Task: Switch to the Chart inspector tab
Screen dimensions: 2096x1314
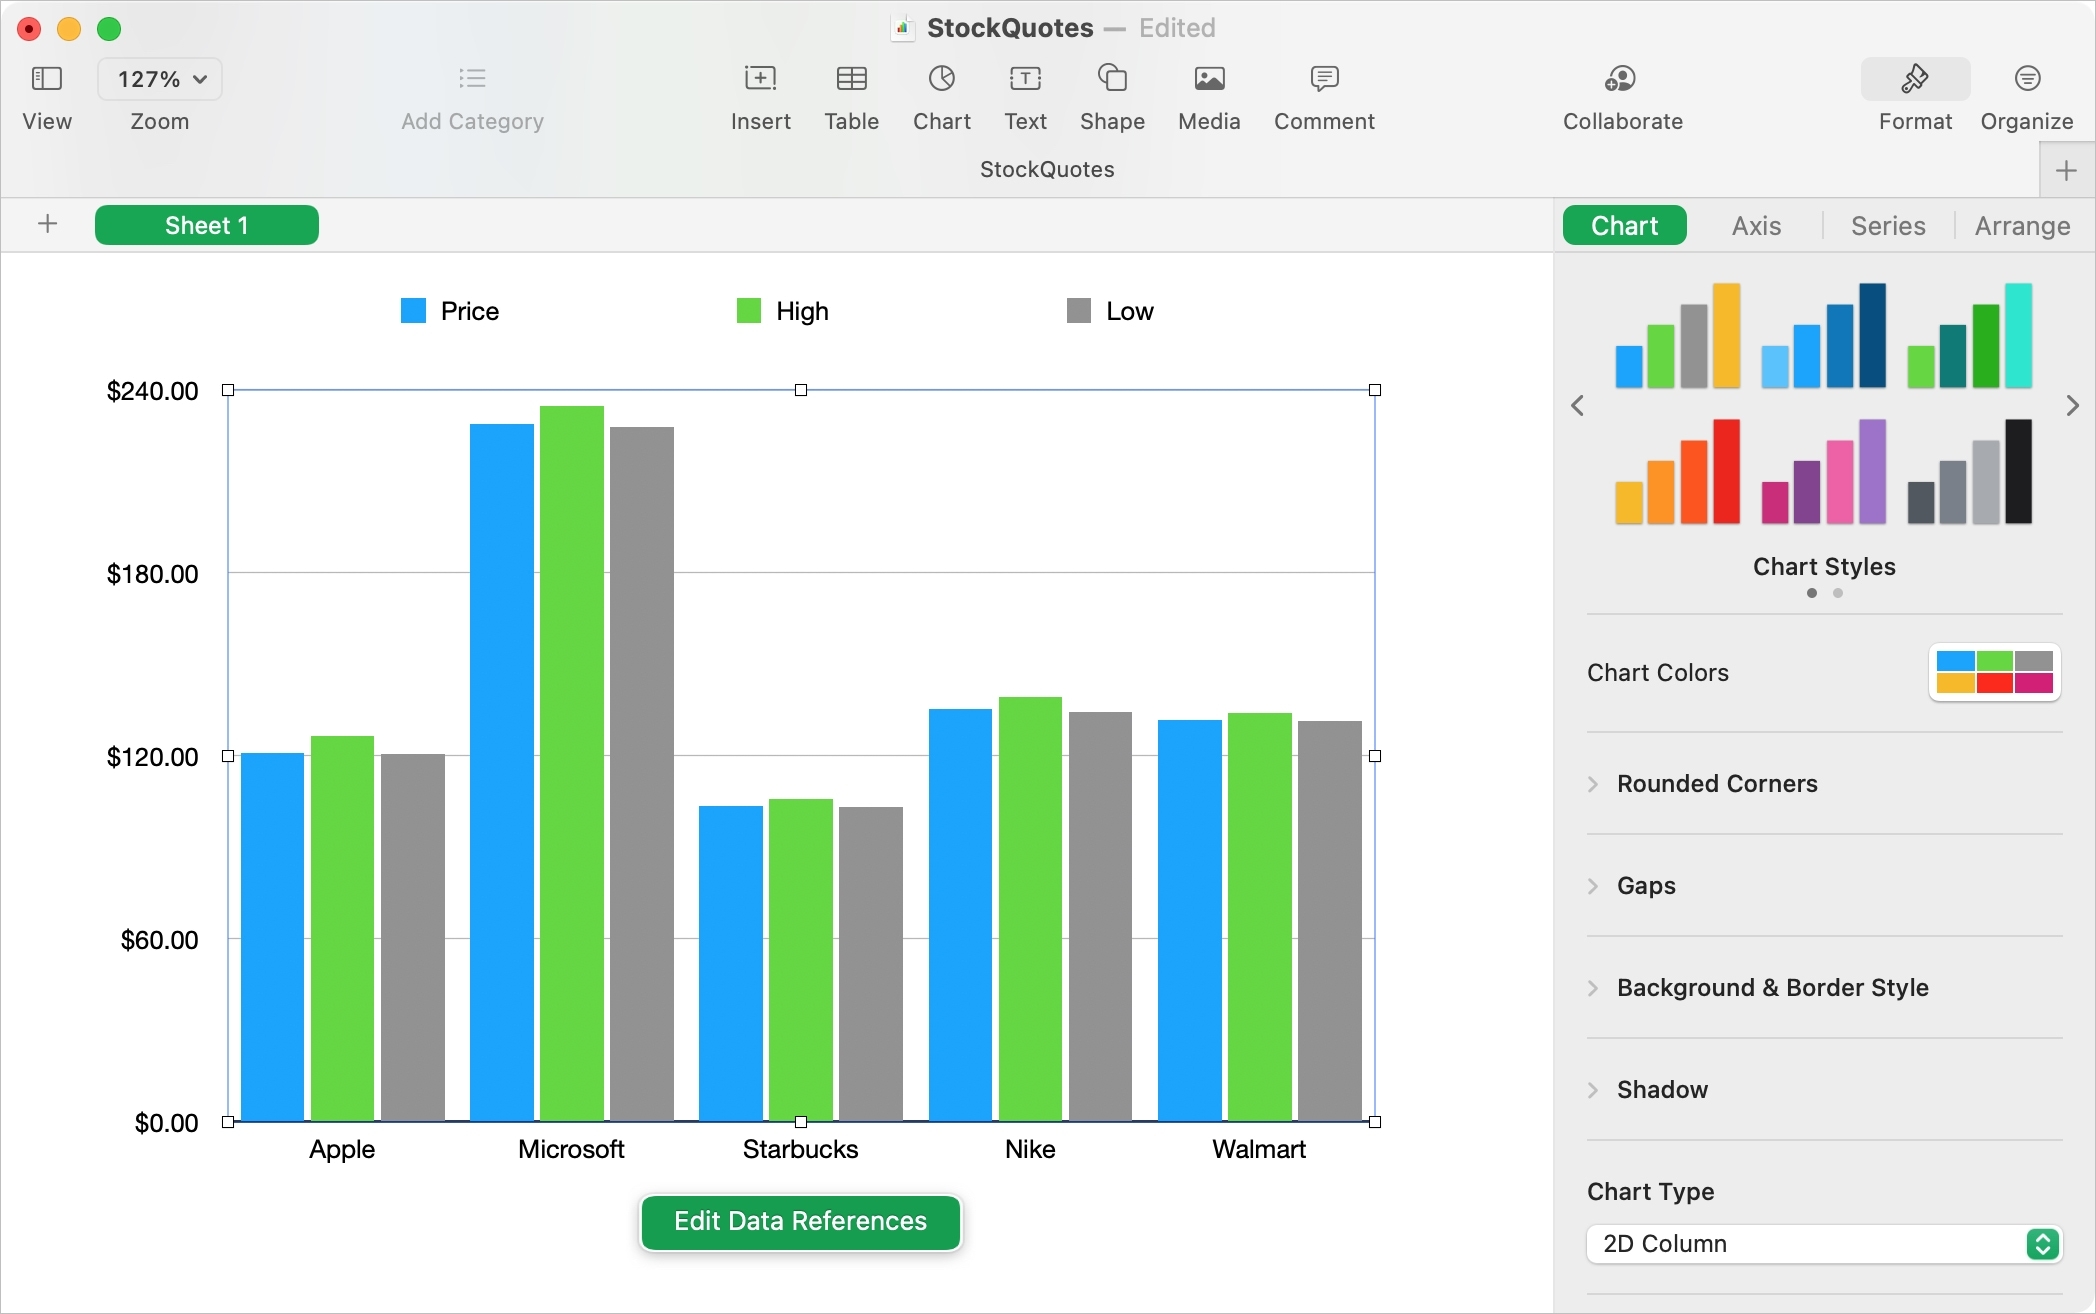Action: (1625, 225)
